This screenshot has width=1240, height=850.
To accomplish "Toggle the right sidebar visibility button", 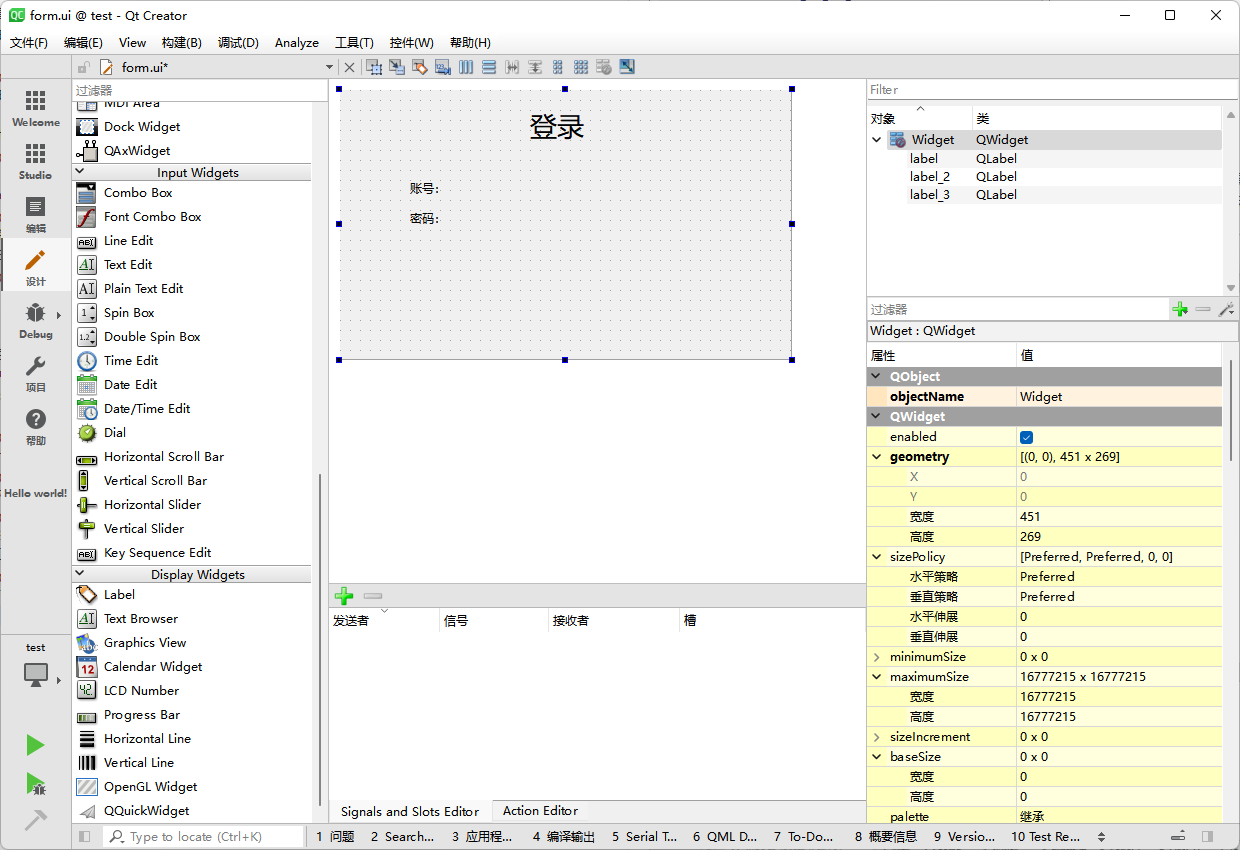I will (1208, 836).
